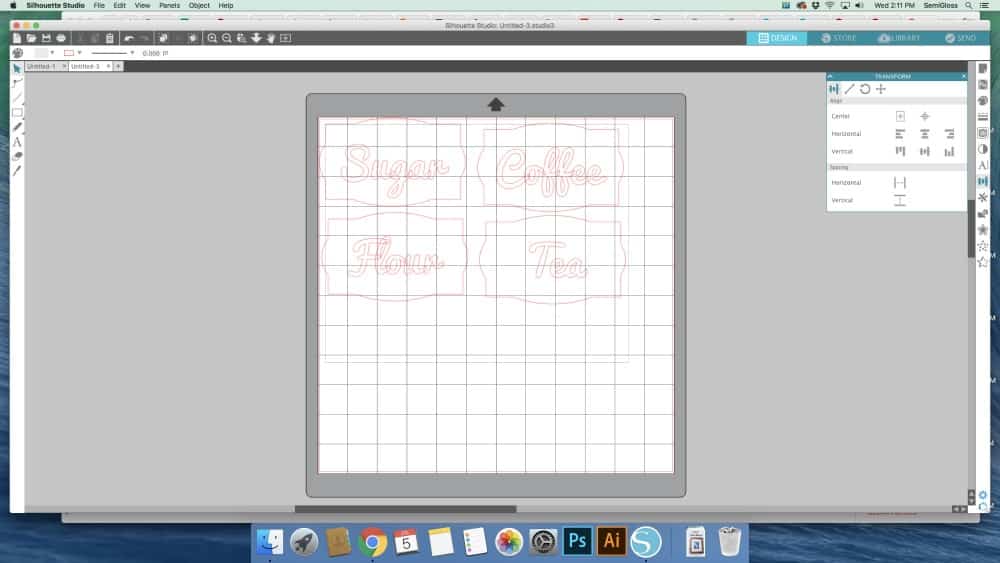Select the pan hand tool
The width and height of the screenshot is (1000, 563).
(x=271, y=38)
